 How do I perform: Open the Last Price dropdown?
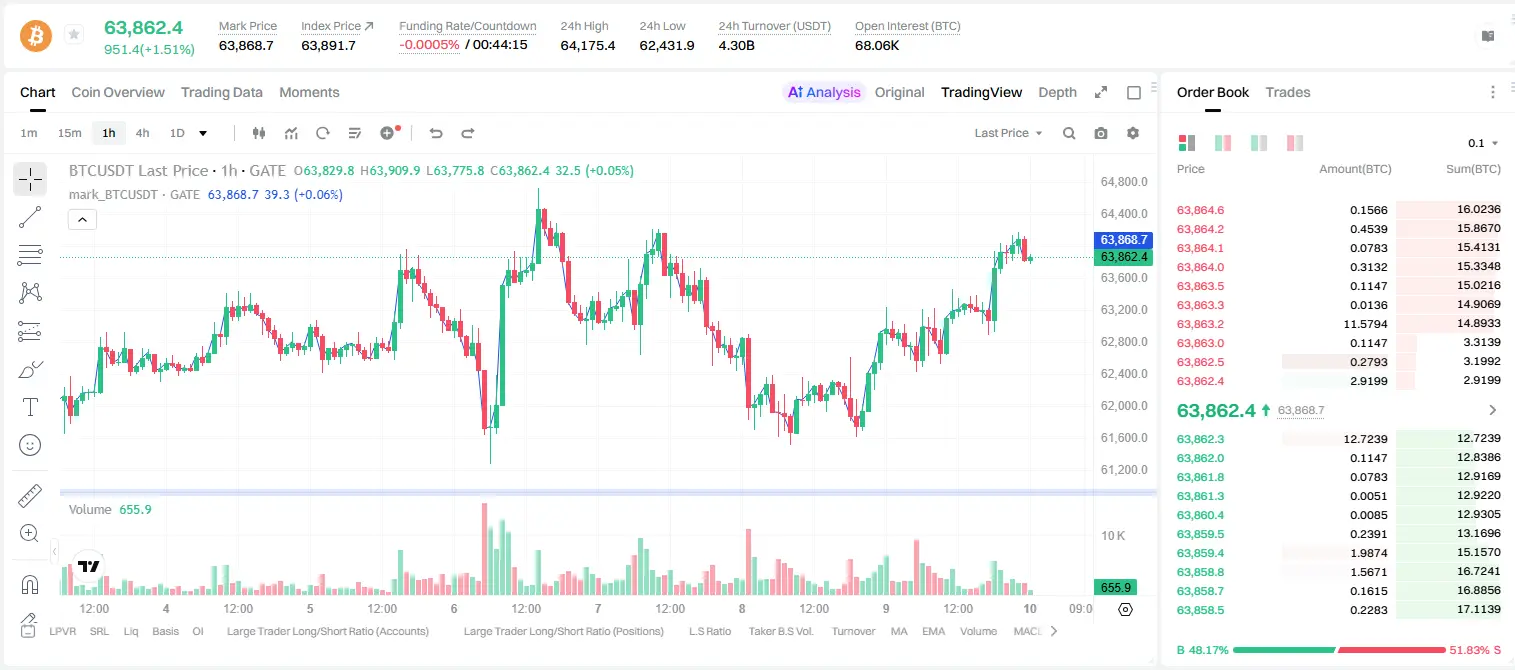pos(1008,133)
